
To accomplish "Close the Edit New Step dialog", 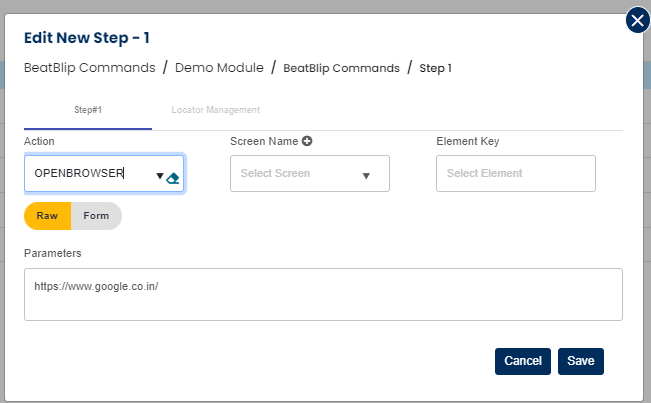I will [638, 21].
